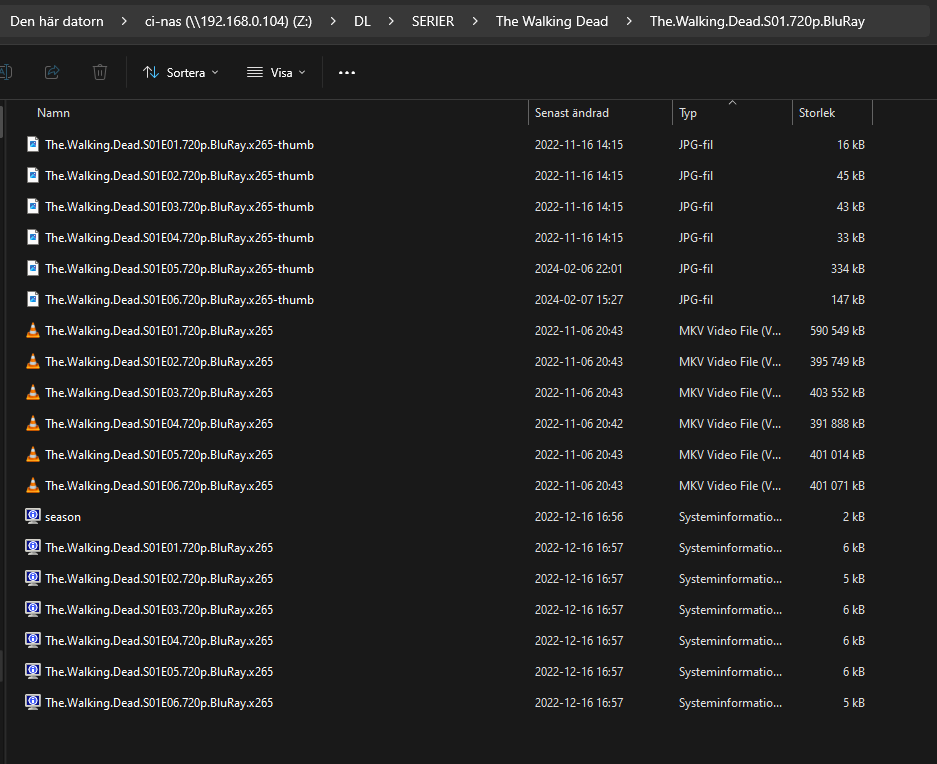Click the system information icon beside season
The image size is (937, 764).
coord(33,517)
